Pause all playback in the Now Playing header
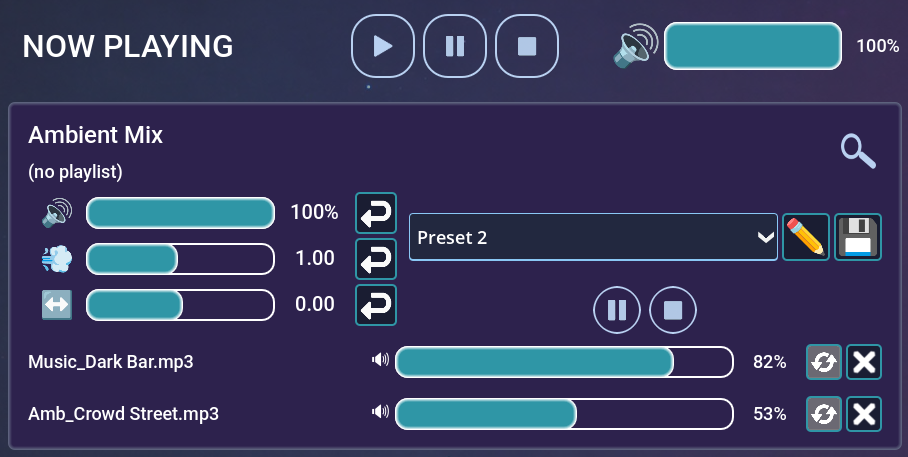 pos(455,46)
